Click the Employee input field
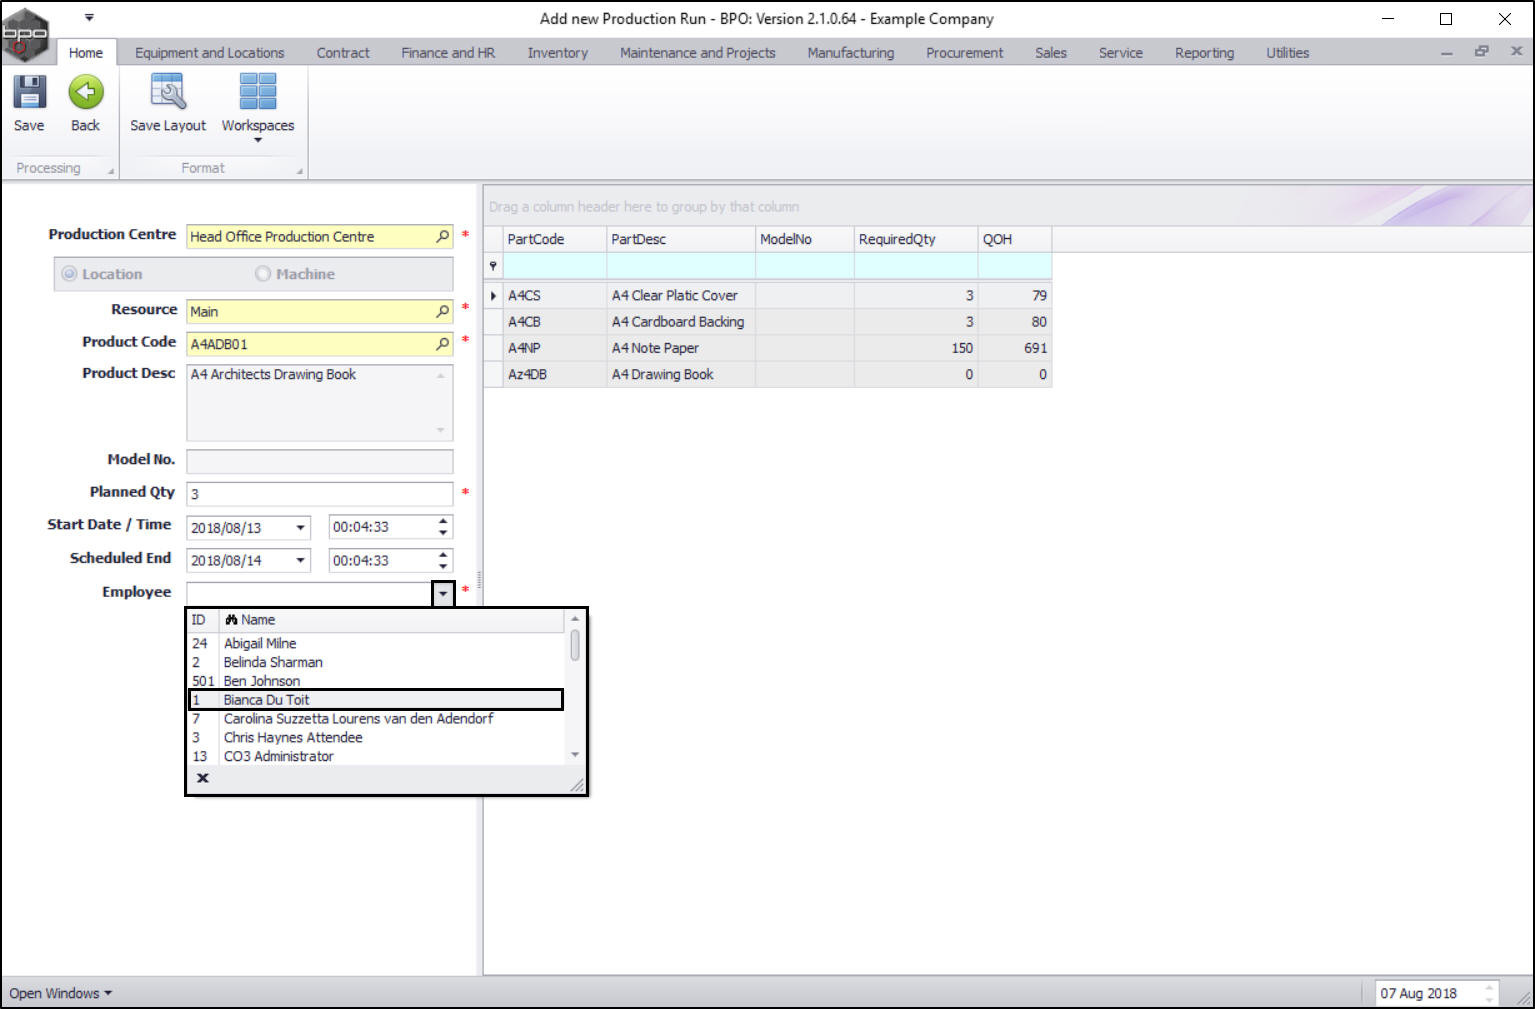The image size is (1535, 1009). (310, 593)
